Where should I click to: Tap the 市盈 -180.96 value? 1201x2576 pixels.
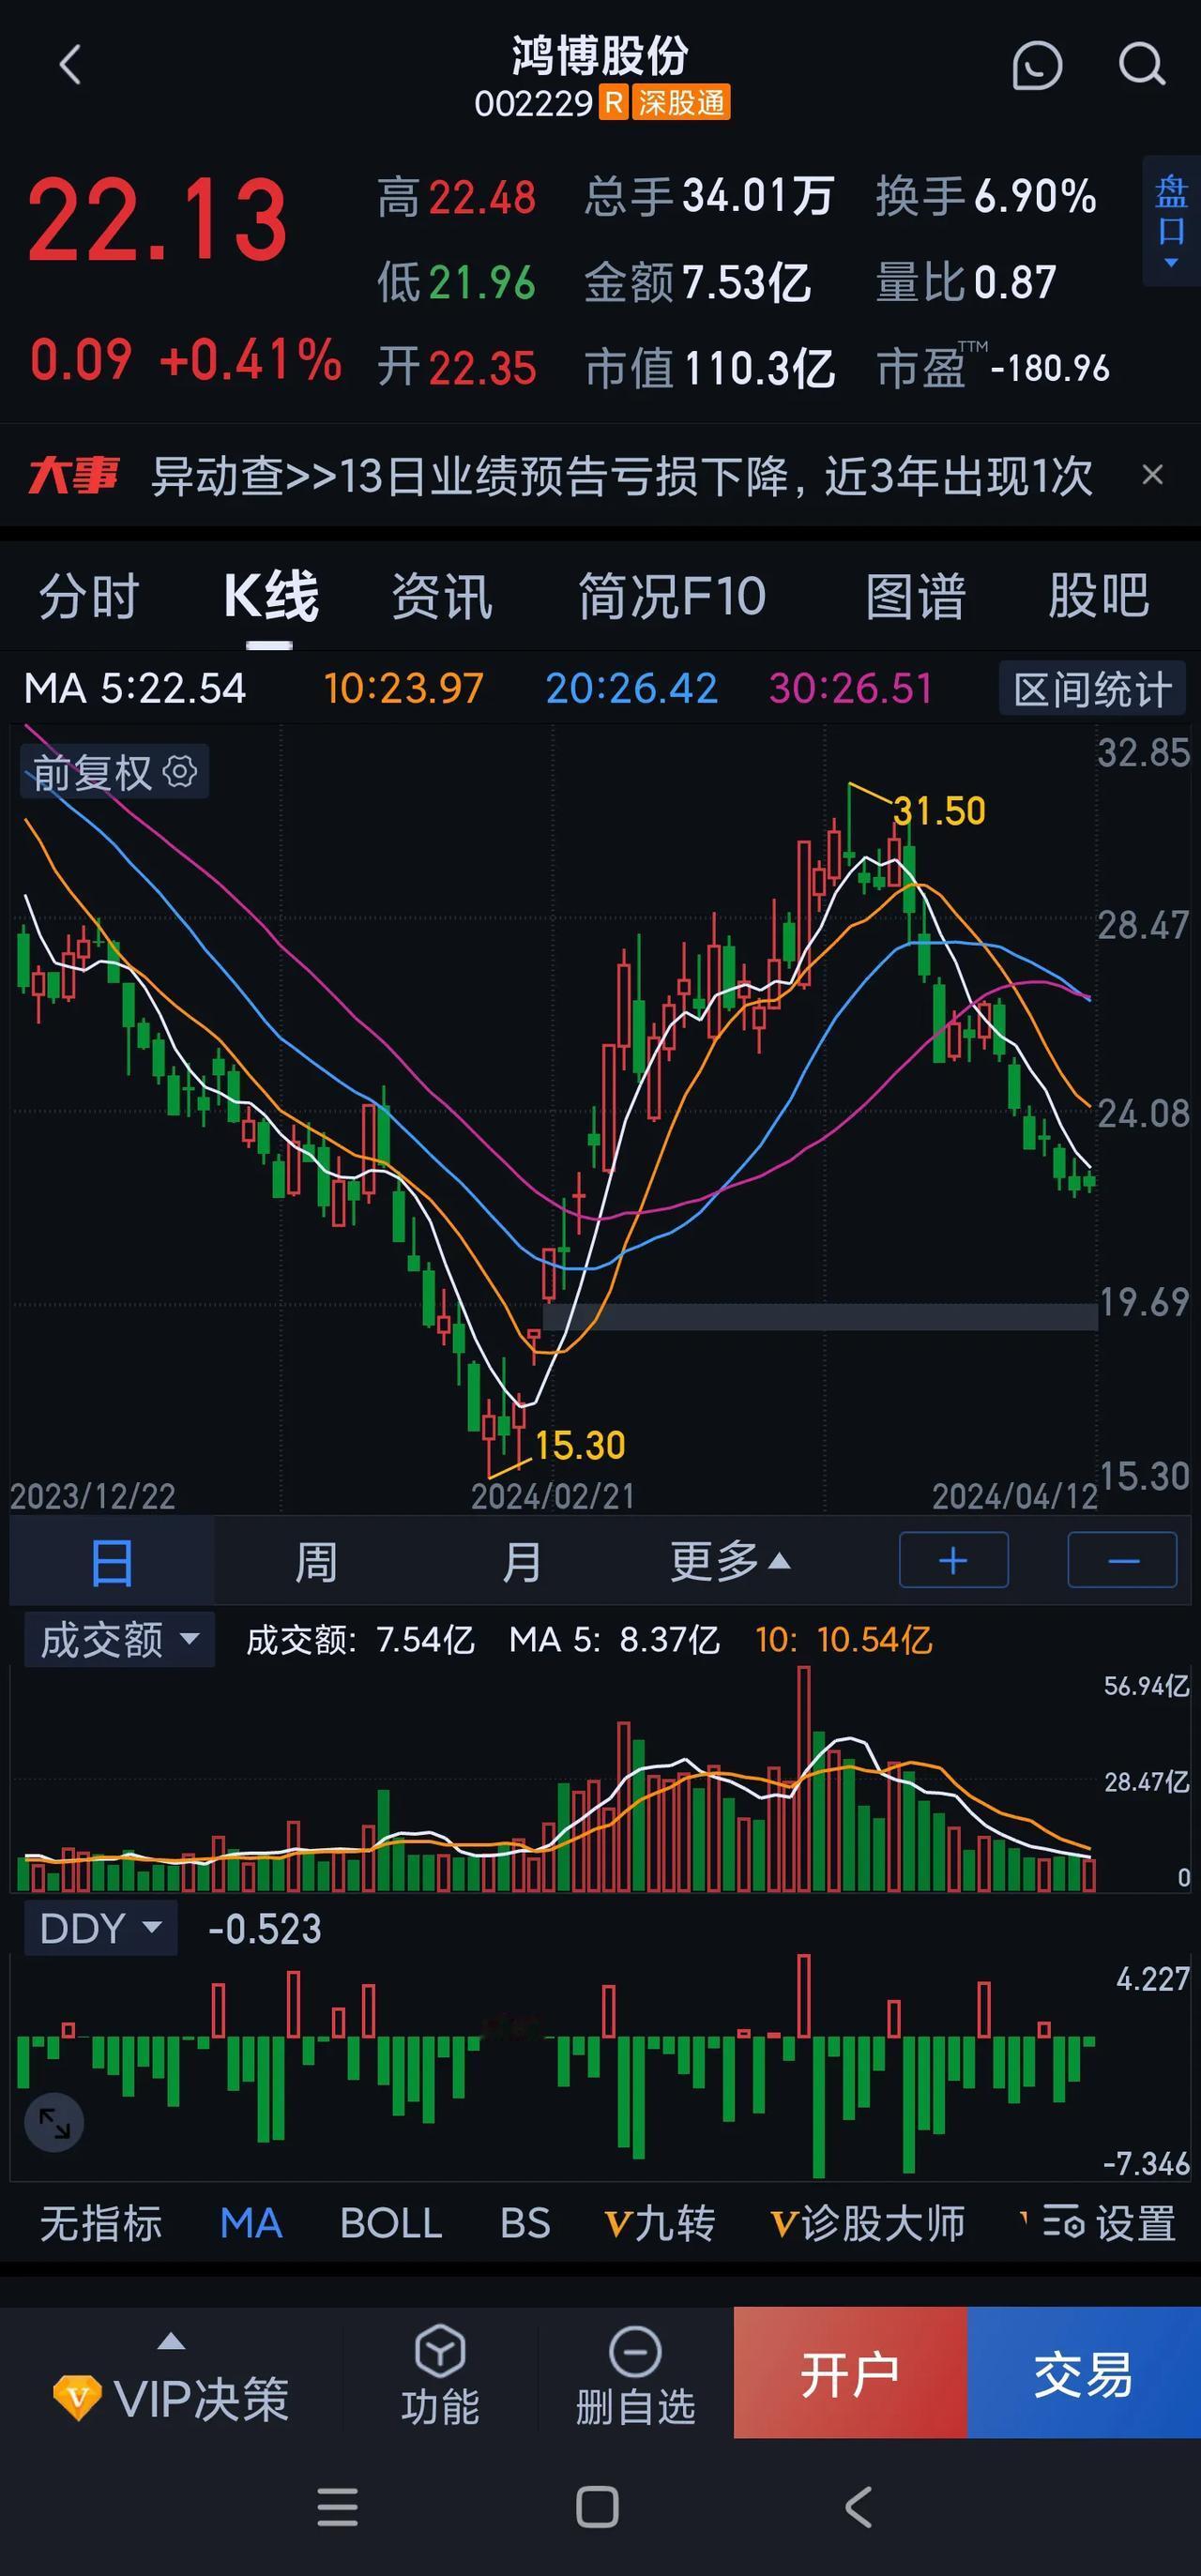tap(993, 368)
